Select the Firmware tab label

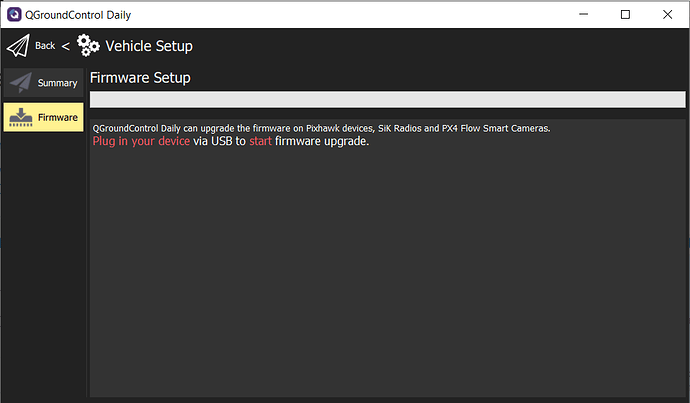coord(58,117)
